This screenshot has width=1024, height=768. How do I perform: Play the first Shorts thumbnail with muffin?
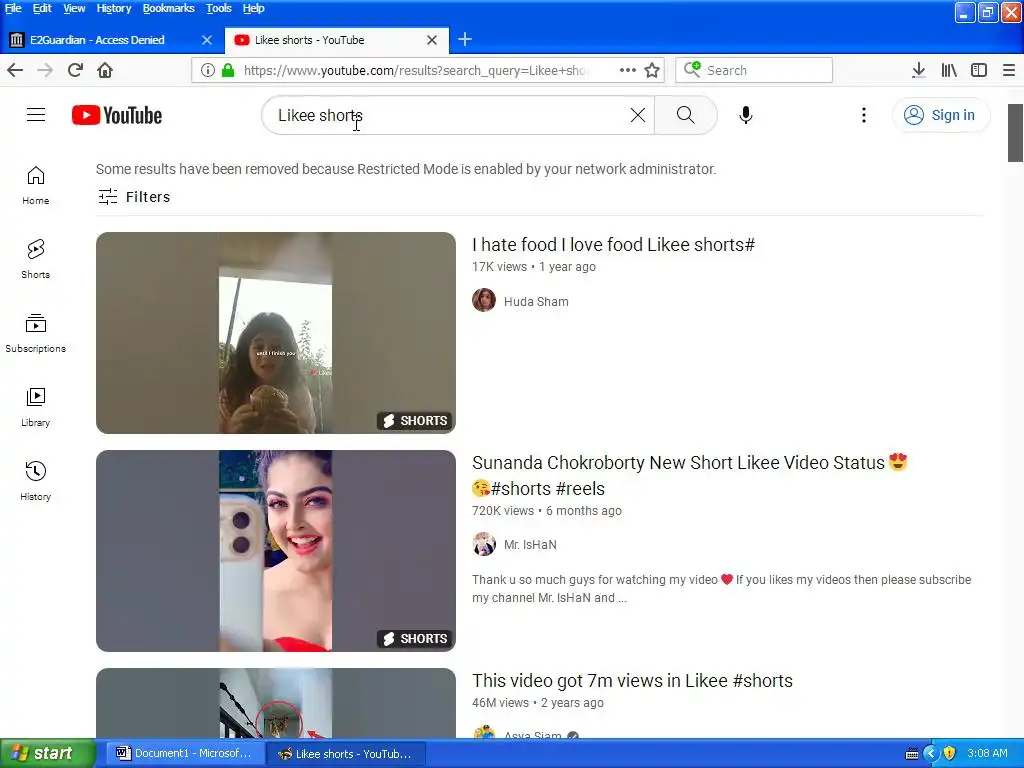pos(276,333)
